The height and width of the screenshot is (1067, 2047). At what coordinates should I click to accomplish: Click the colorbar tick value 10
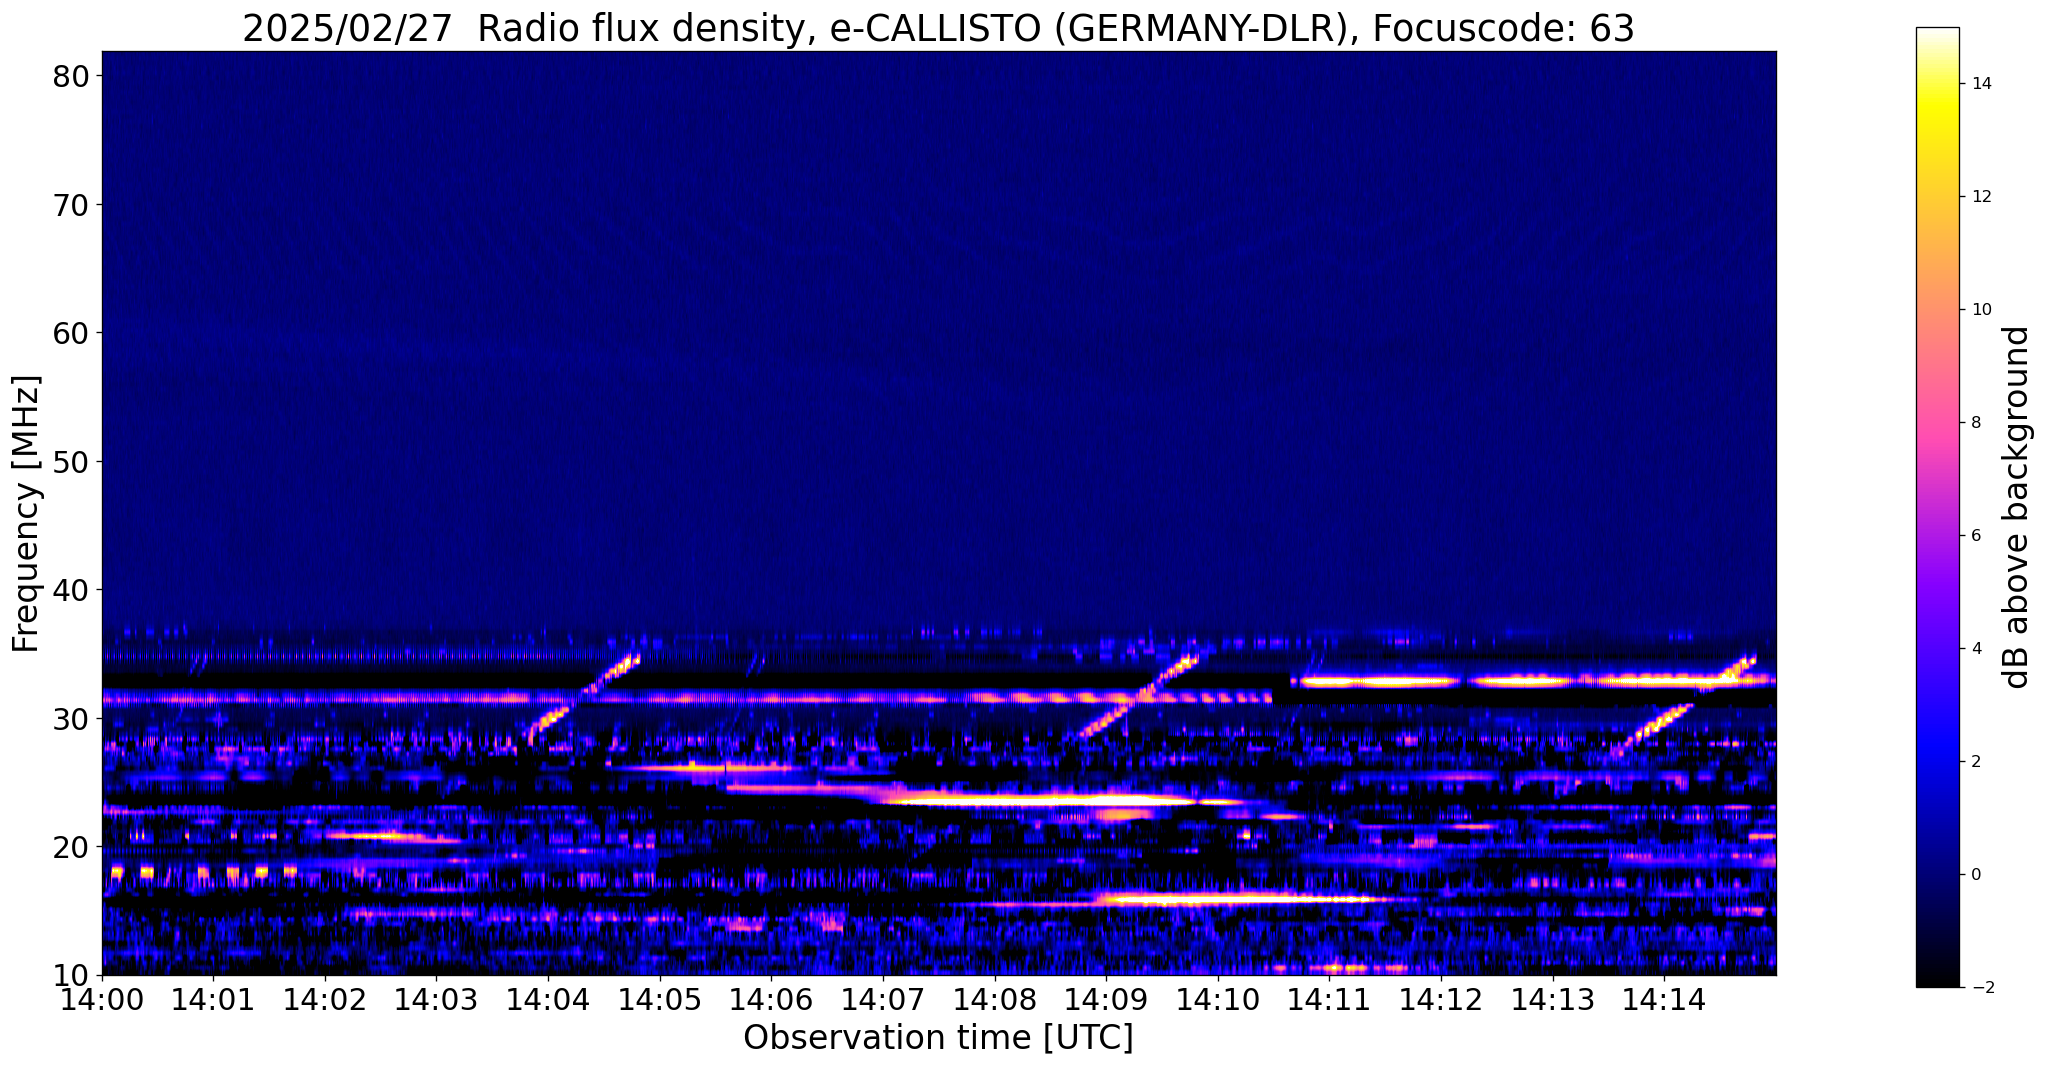[1980, 310]
